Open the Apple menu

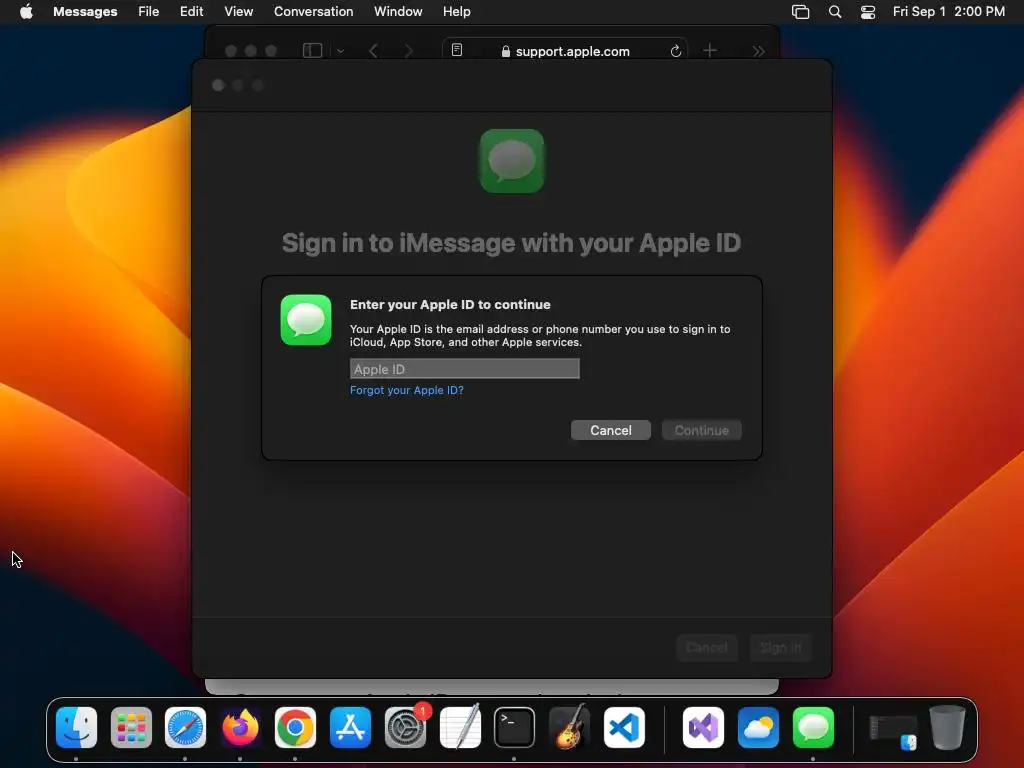[26, 11]
